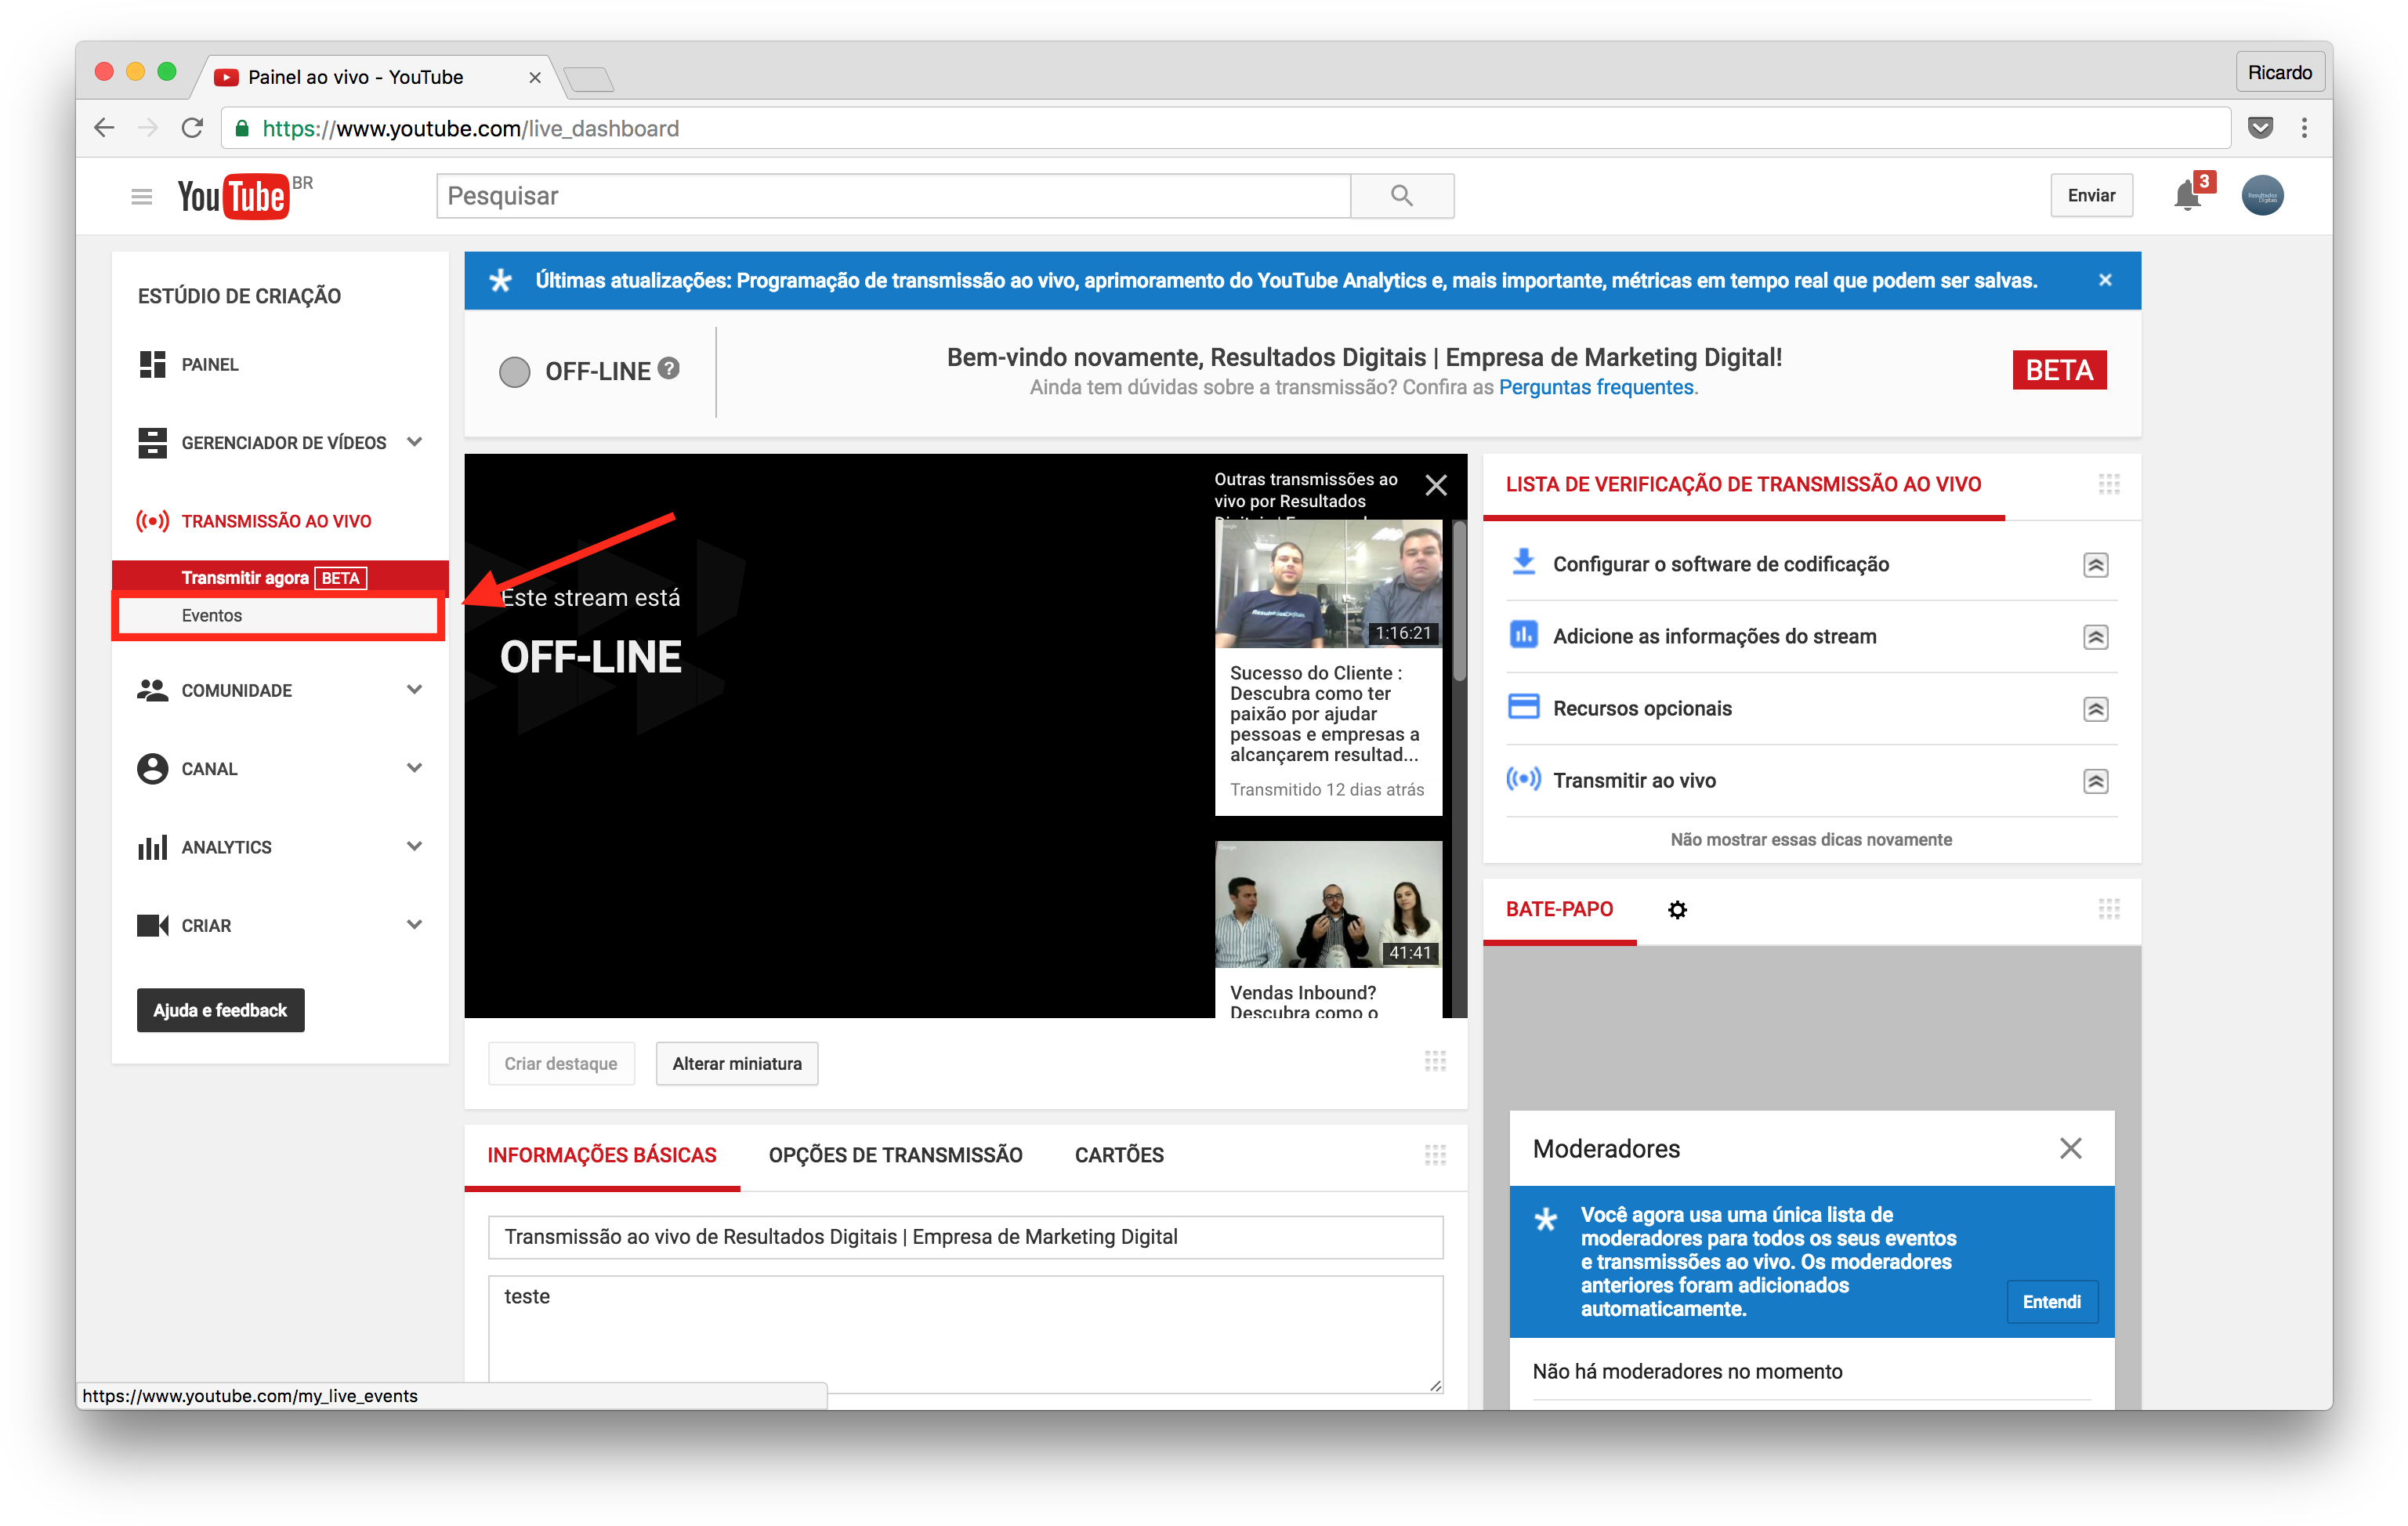Click the Entendi button
The width and height of the screenshot is (2408, 1526).
click(x=2051, y=1301)
